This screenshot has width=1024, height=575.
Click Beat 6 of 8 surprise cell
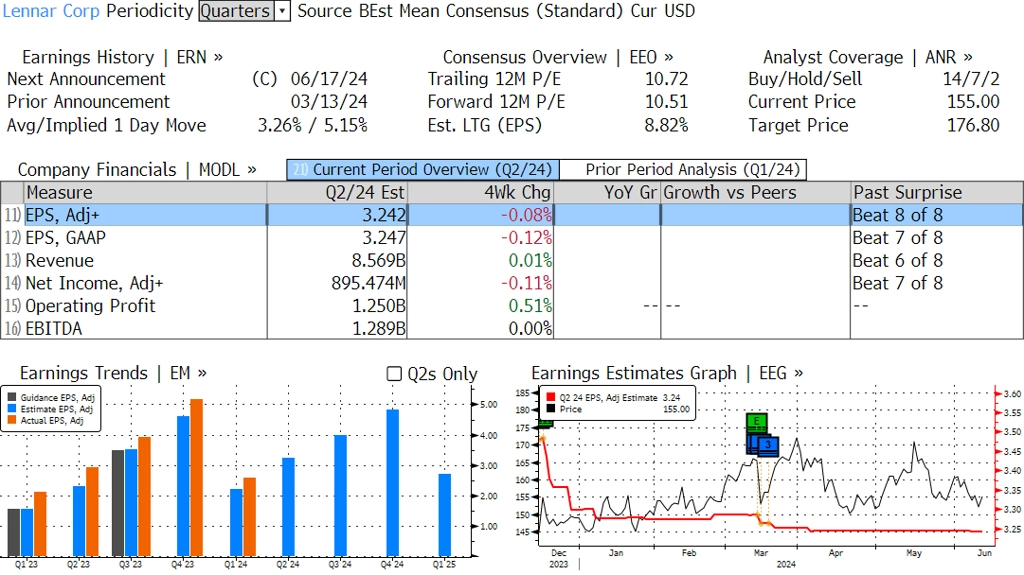point(897,261)
